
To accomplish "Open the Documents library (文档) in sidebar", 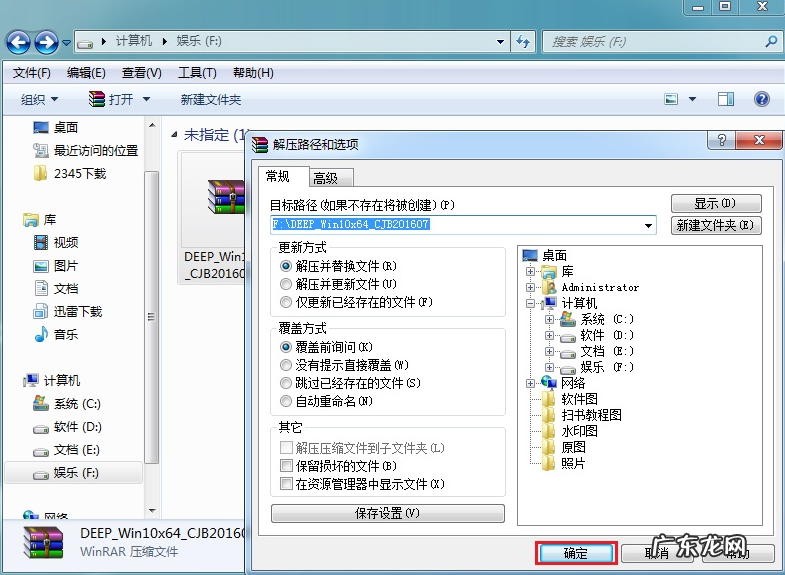I will point(56,289).
